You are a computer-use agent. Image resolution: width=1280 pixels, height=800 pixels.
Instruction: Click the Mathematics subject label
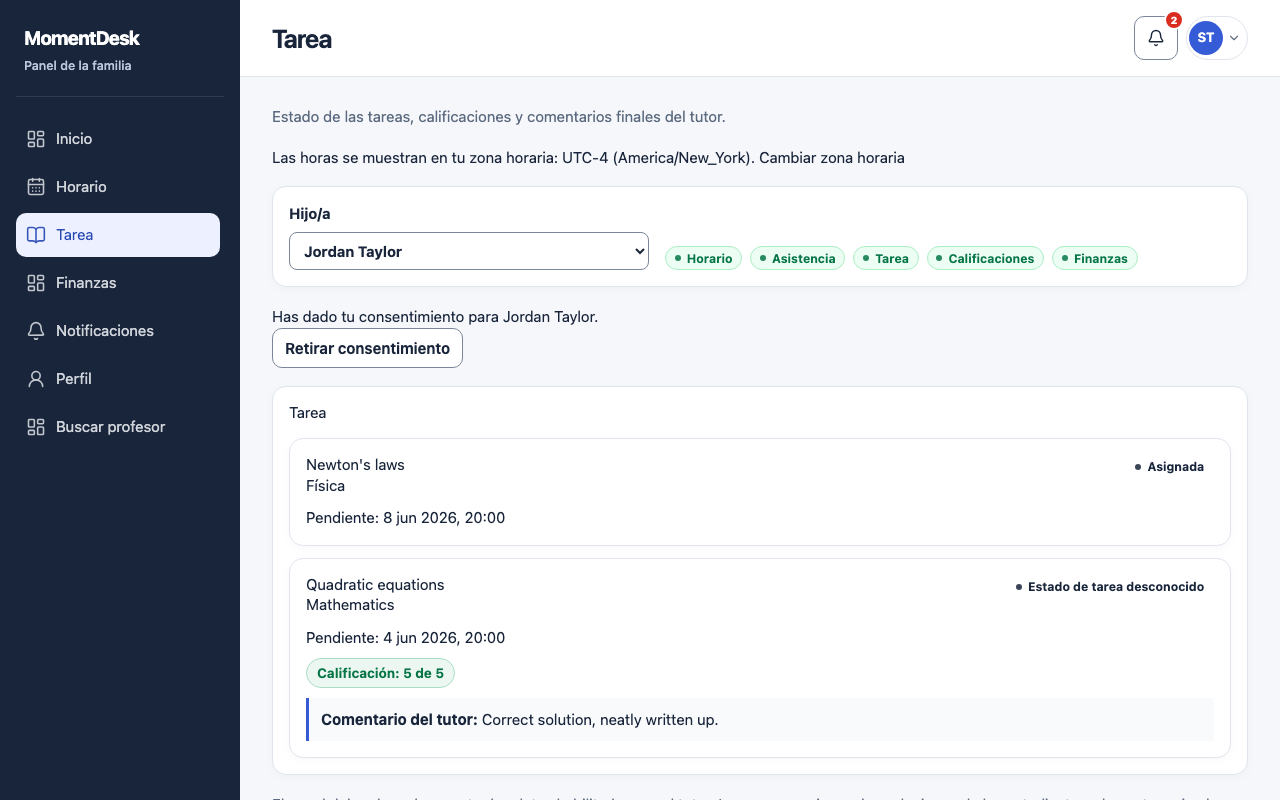point(350,605)
